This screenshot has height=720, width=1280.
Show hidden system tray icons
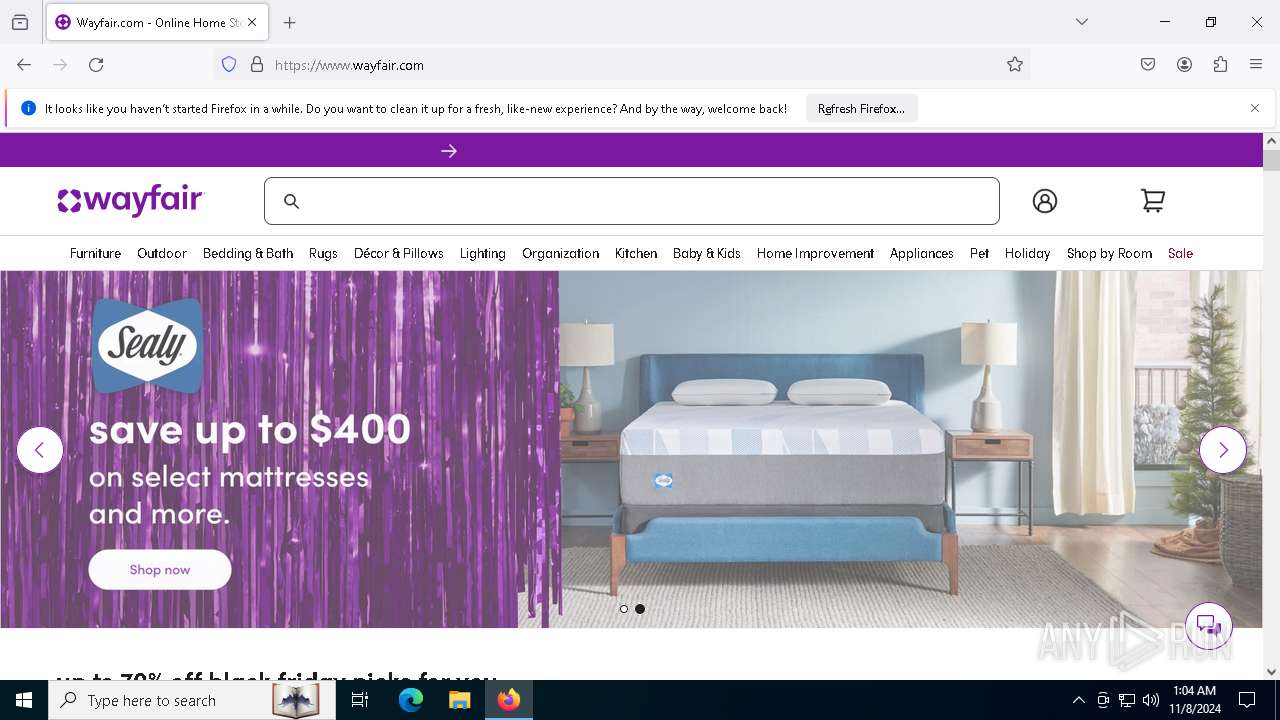1078,700
